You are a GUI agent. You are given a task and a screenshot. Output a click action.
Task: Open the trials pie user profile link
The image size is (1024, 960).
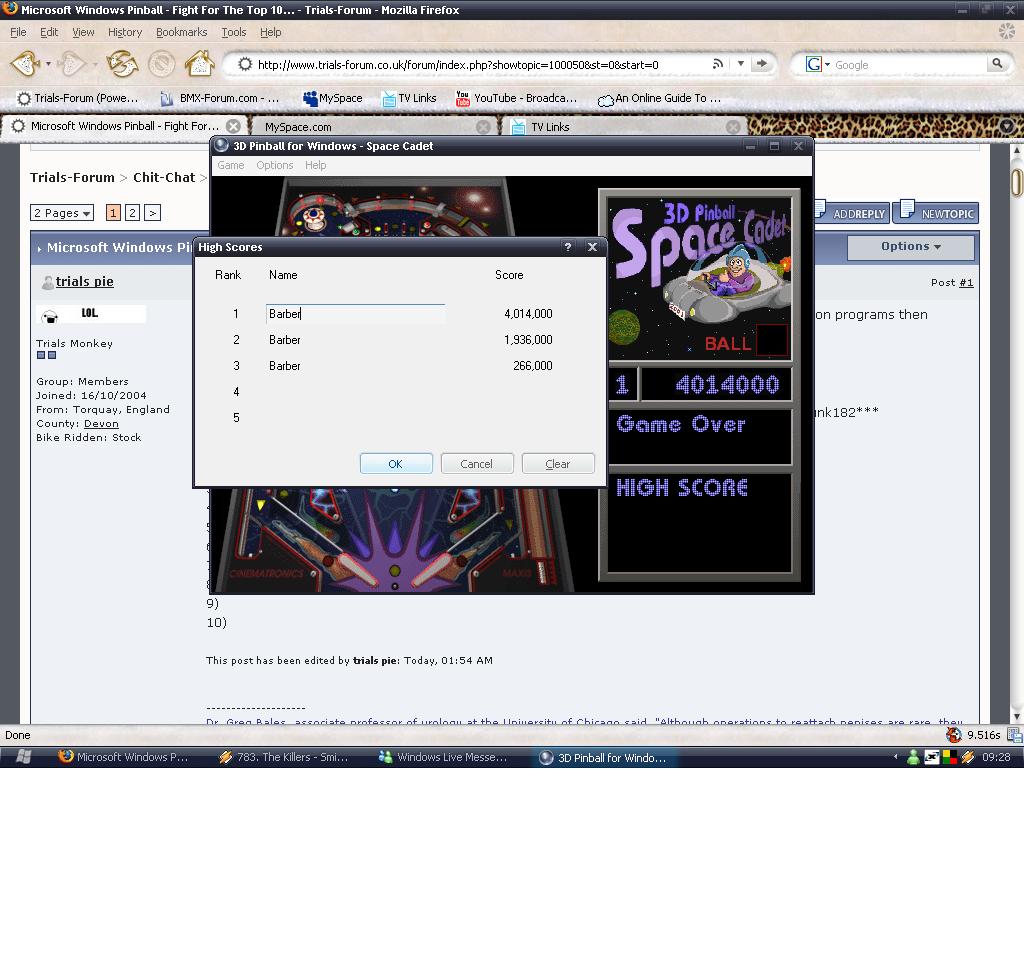tap(84, 281)
